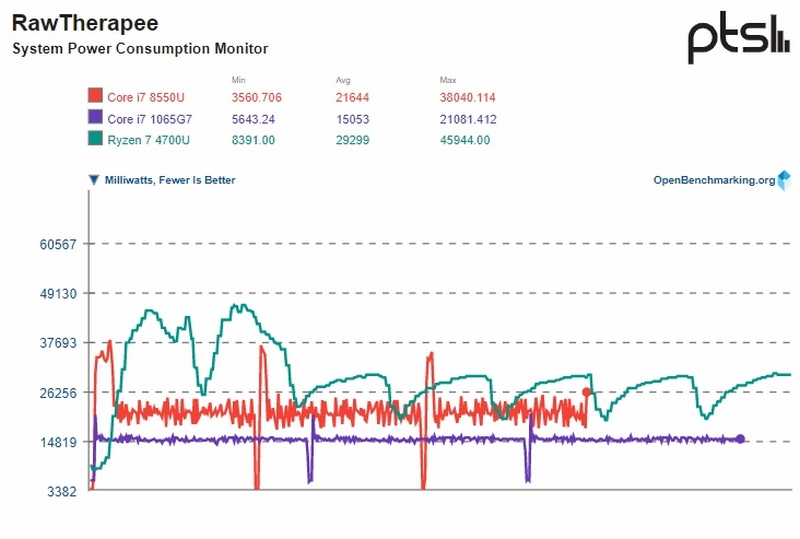Click the 5643.24 minimum value
Screen dimensions: 800x539
tap(253, 119)
